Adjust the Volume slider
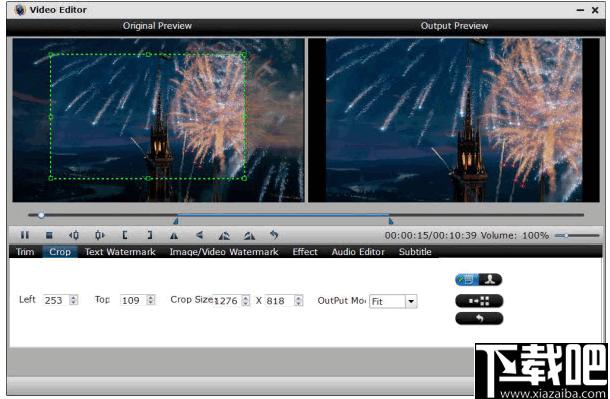 (x=577, y=235)
